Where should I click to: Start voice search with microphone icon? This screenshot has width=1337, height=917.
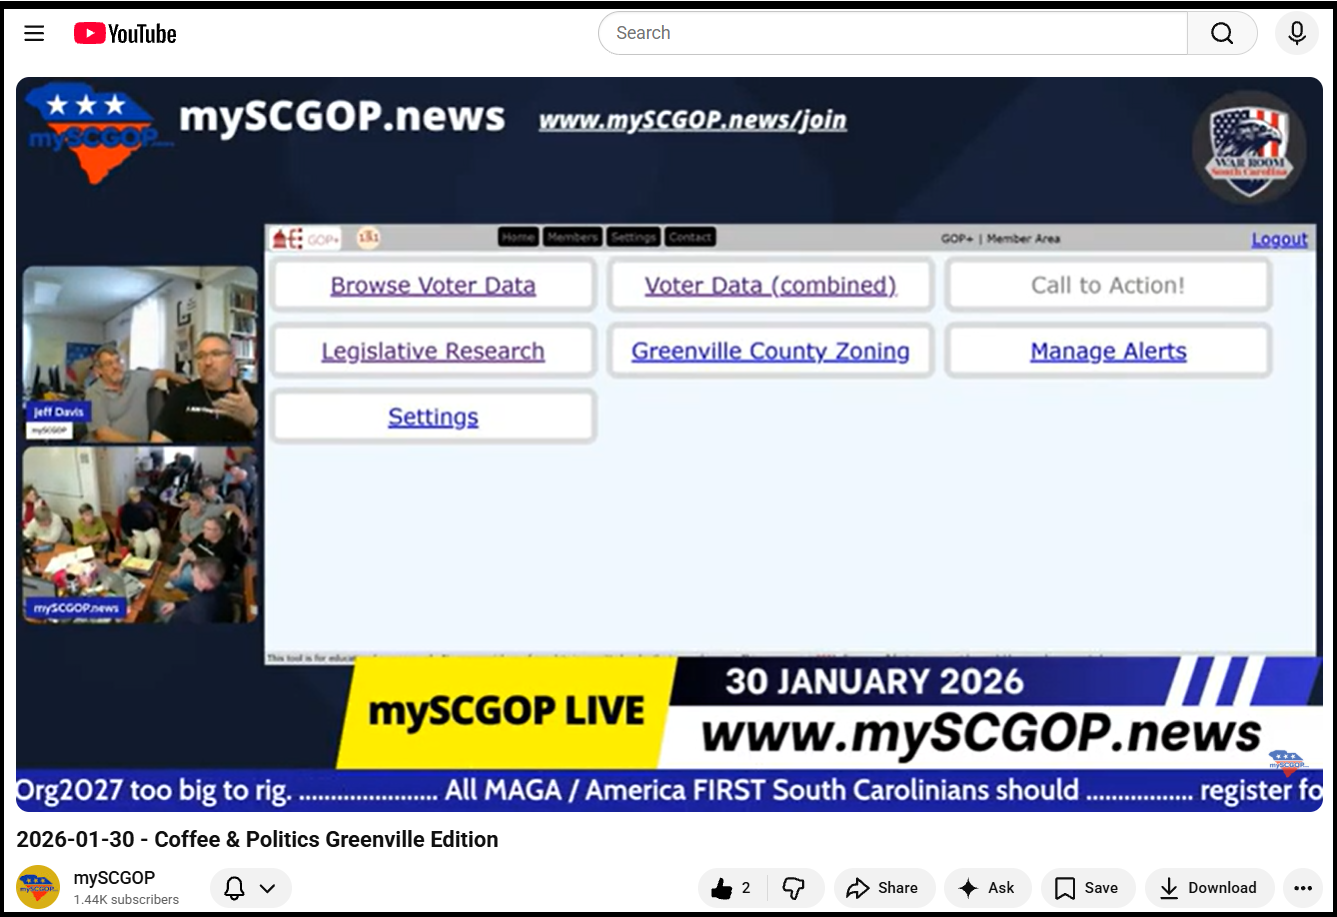click(1296, 33)
